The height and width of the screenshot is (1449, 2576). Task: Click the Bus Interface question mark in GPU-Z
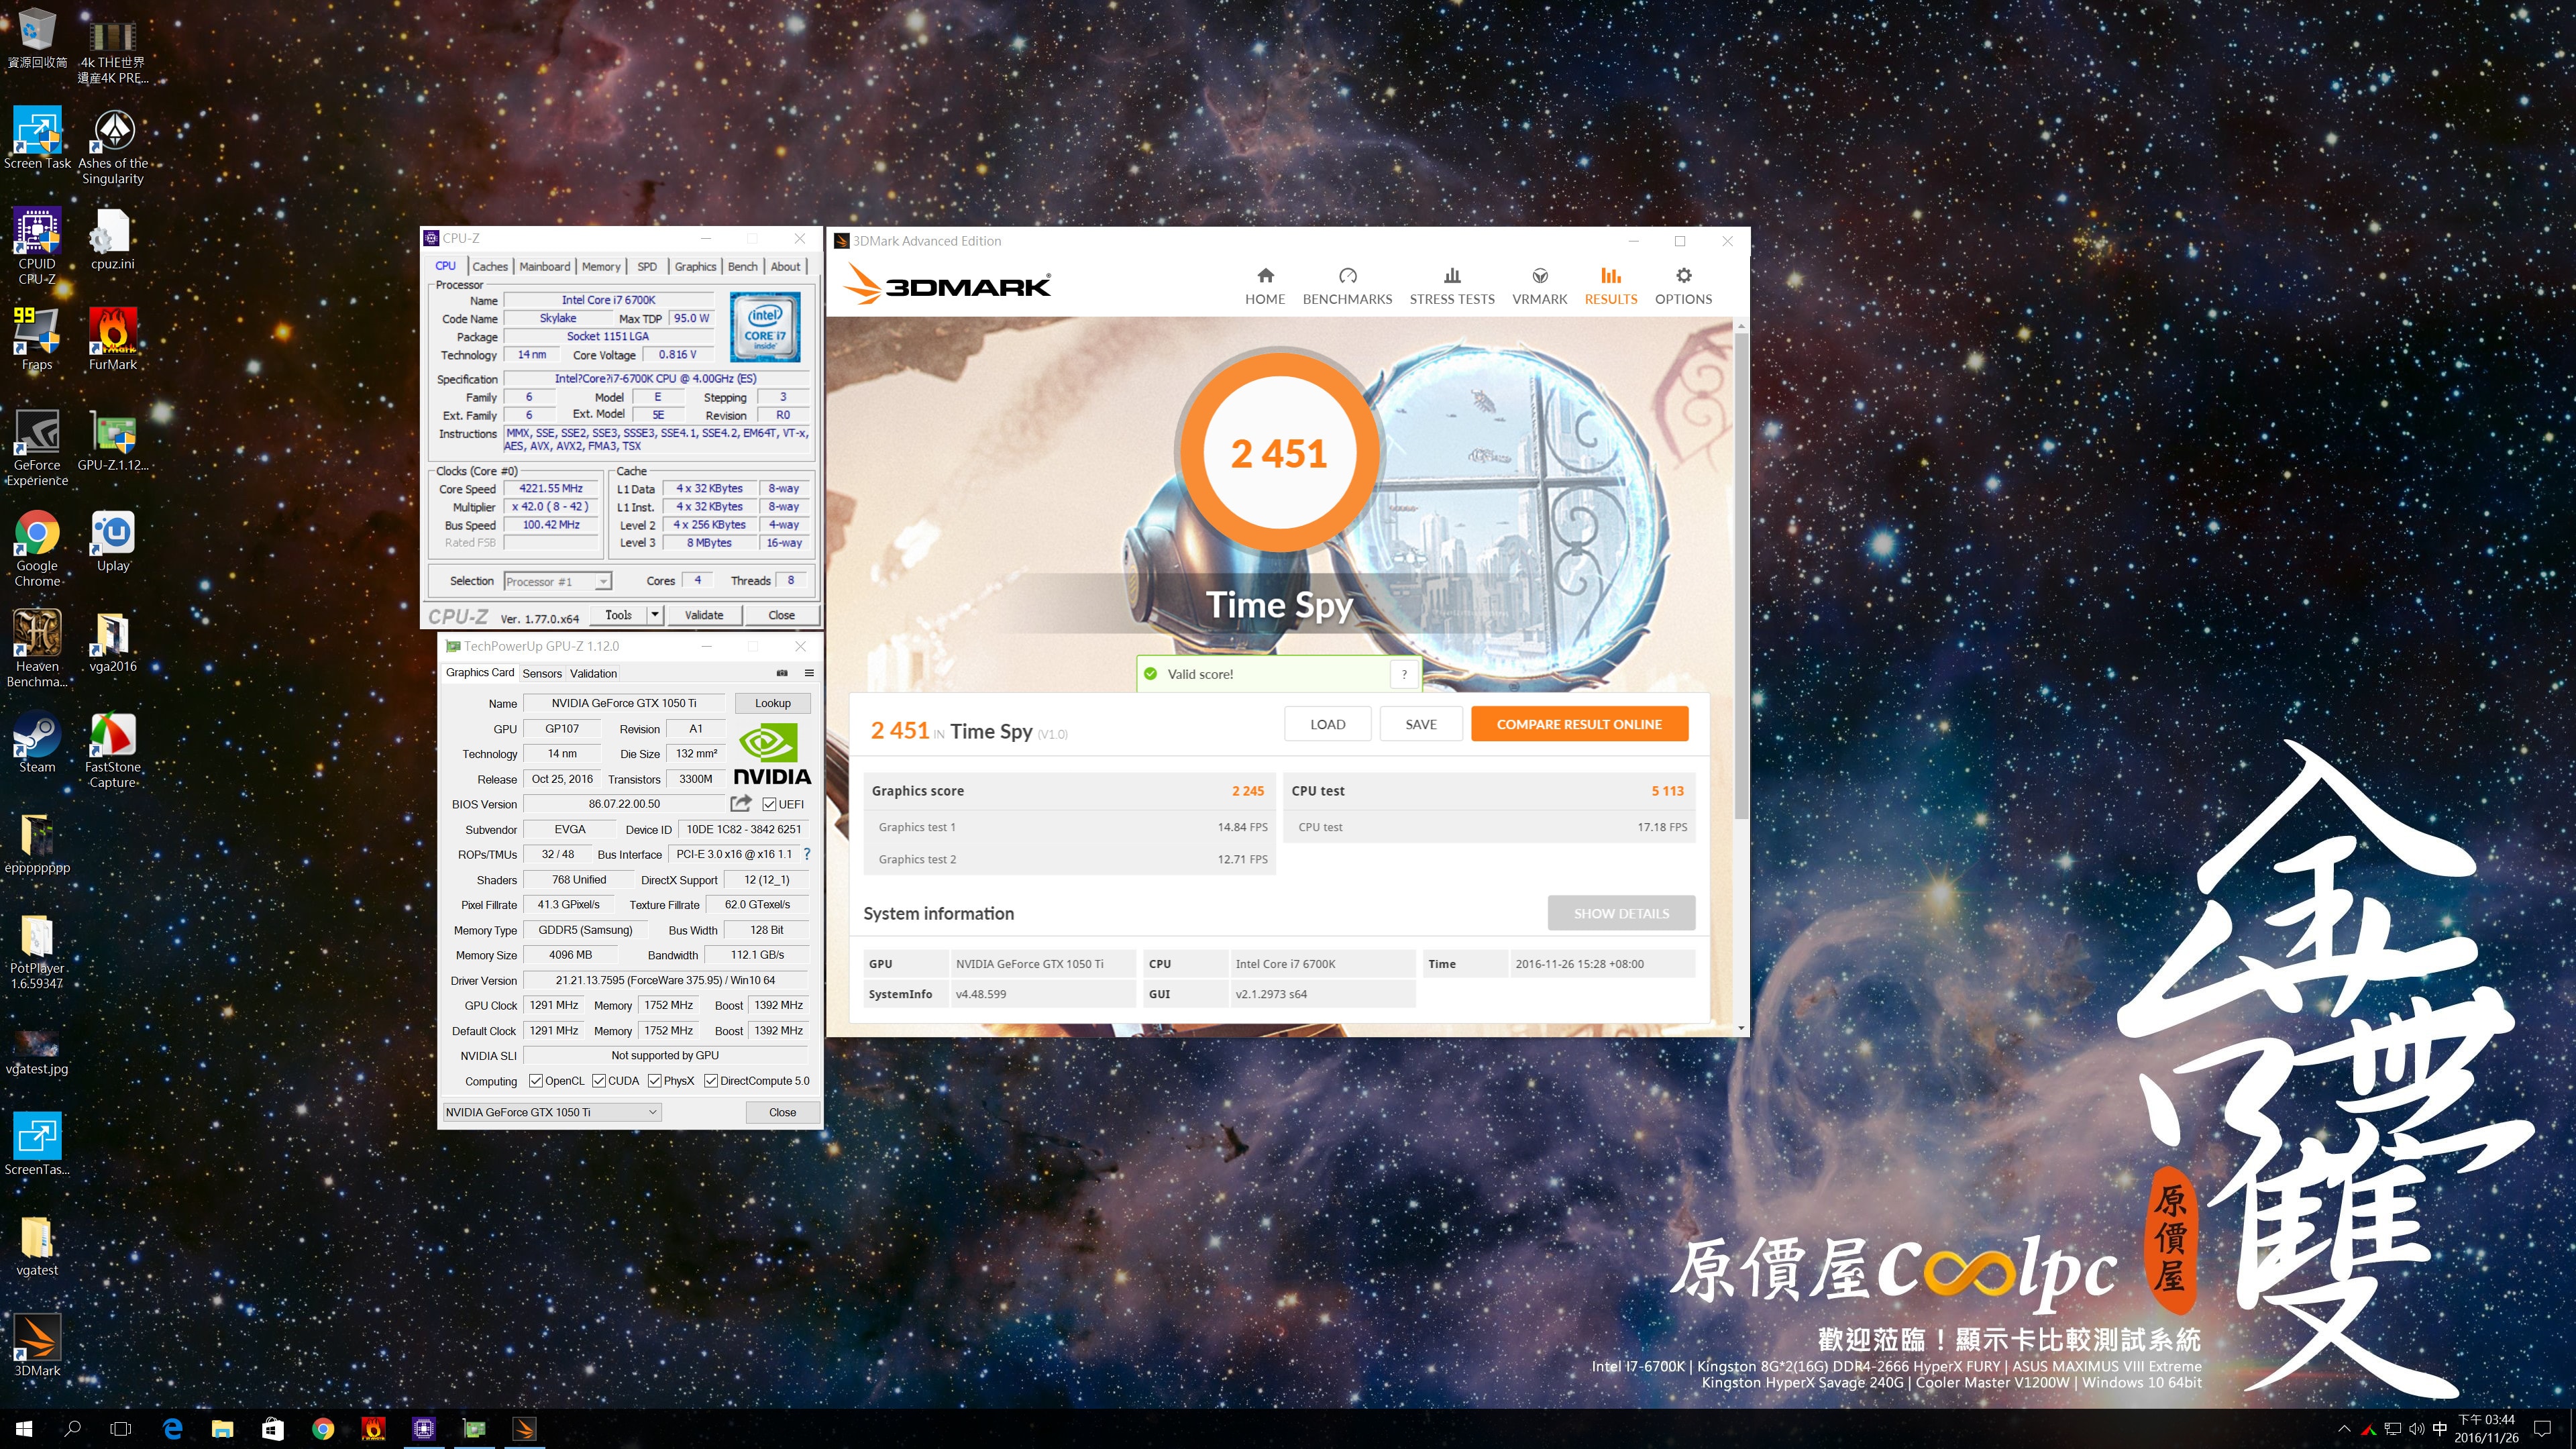(x=806, y=854)
